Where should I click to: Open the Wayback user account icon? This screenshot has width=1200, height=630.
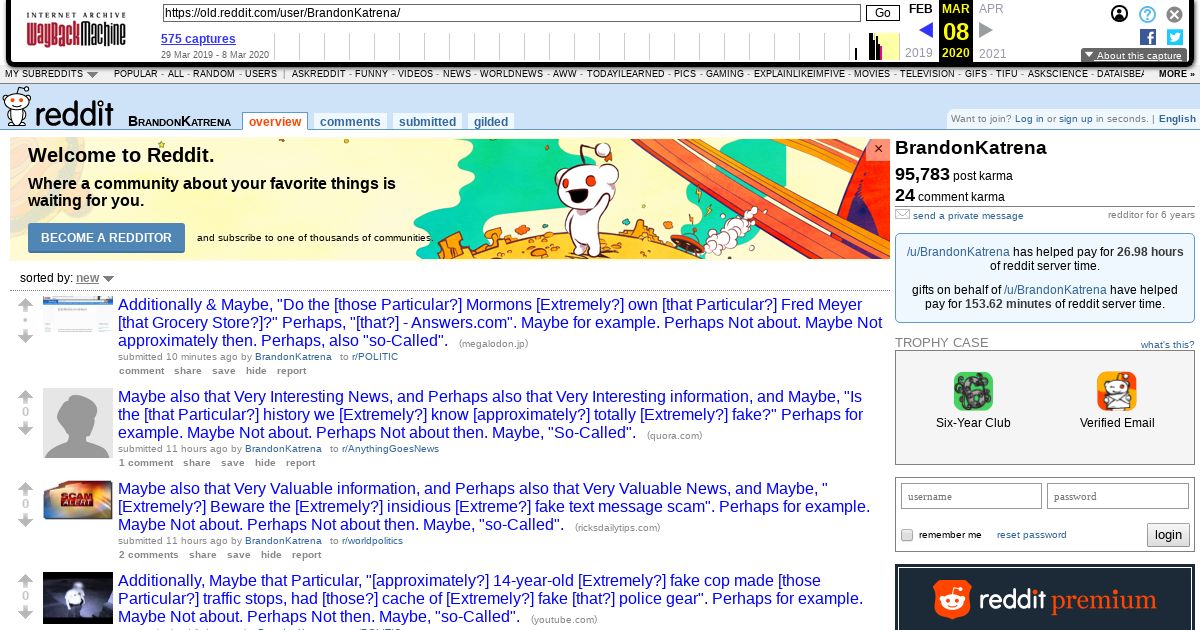[x=1120, y=14]
